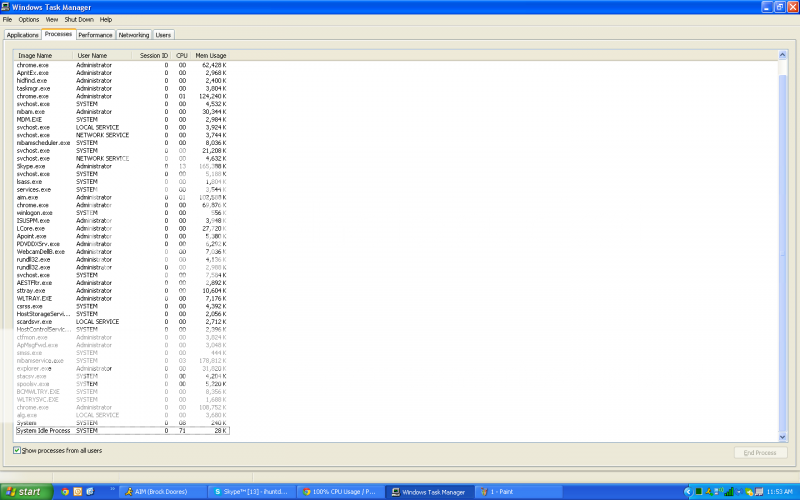Click the Start button
The width and height of the screenshot is (800, 500).
click(x=26, y=492)
